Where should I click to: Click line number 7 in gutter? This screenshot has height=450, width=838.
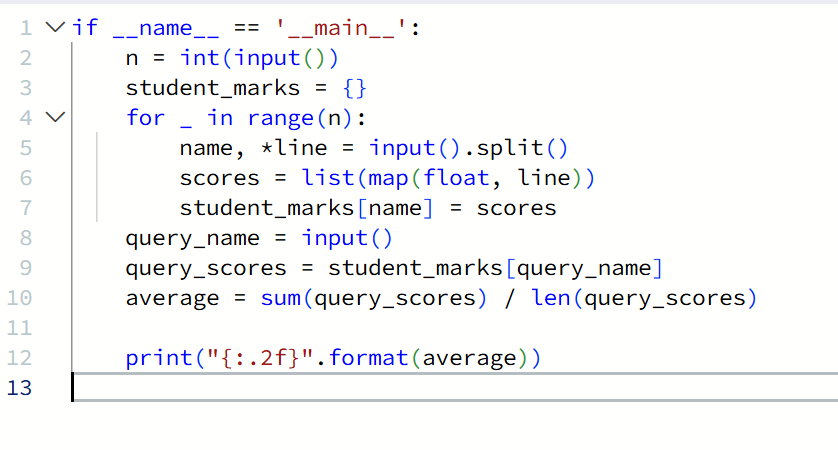[x=26, y=207]
